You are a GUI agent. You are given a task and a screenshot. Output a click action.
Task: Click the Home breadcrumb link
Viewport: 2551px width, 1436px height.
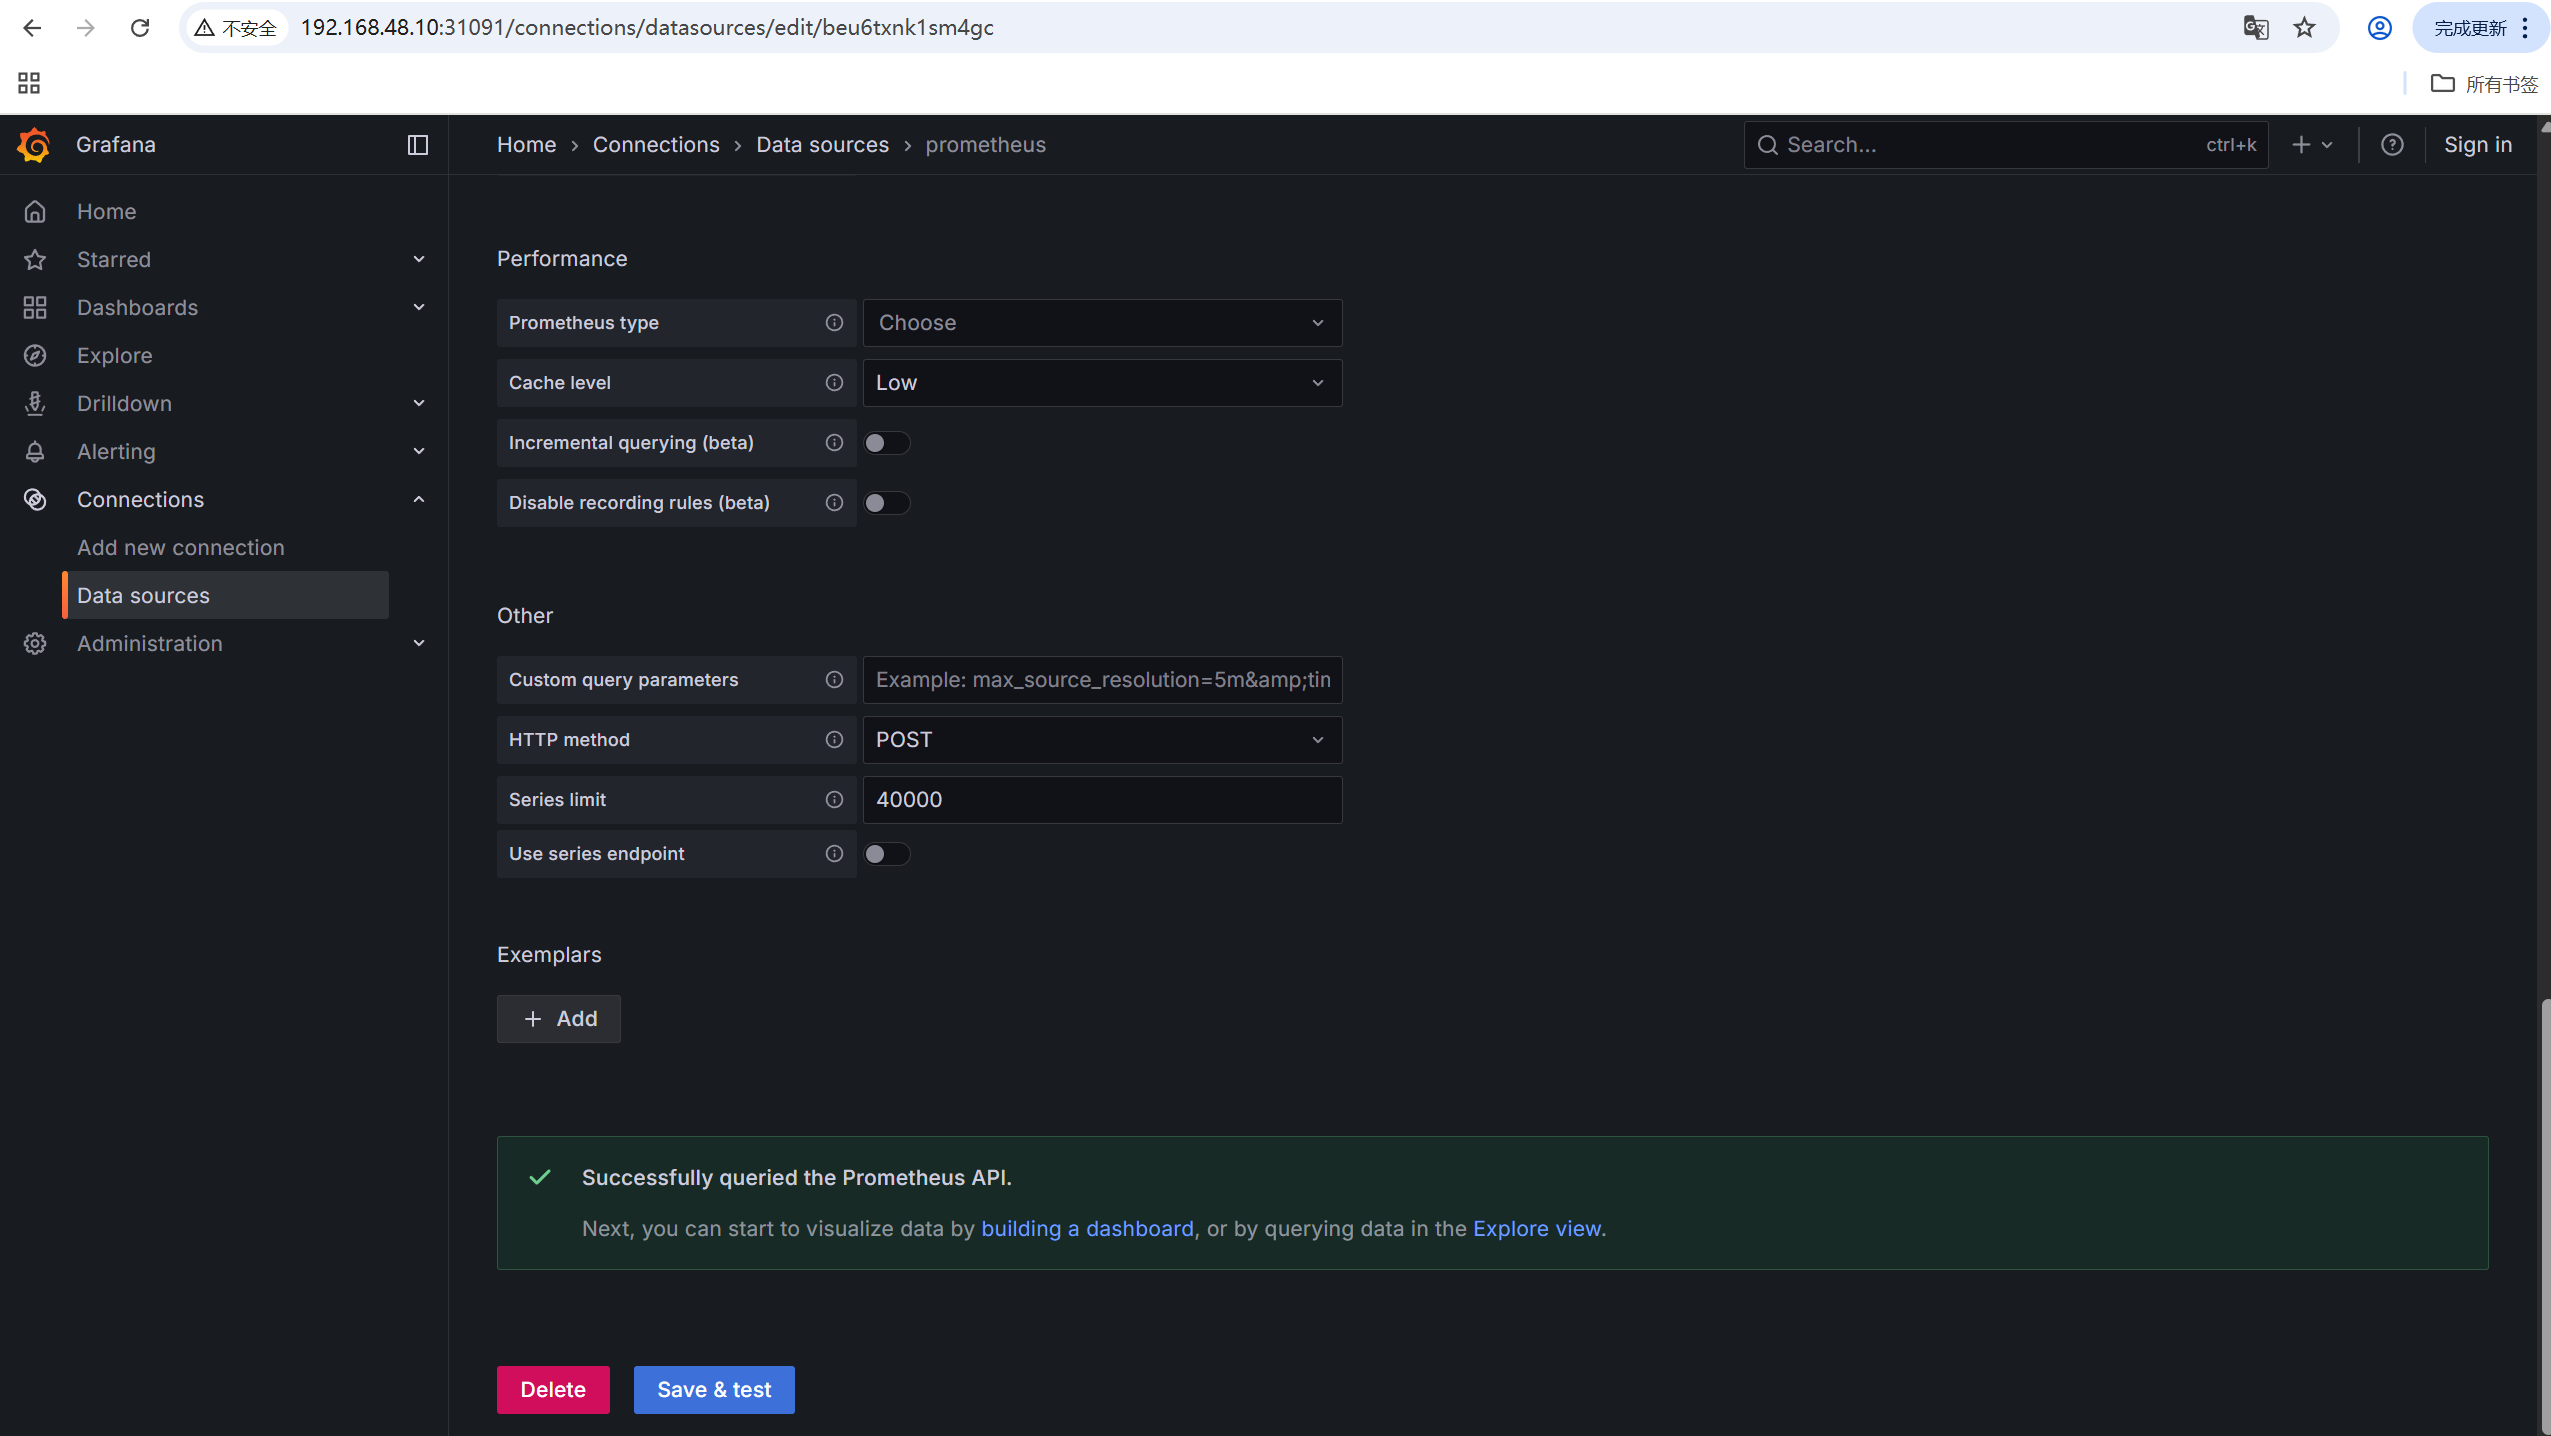click(526, 145)
